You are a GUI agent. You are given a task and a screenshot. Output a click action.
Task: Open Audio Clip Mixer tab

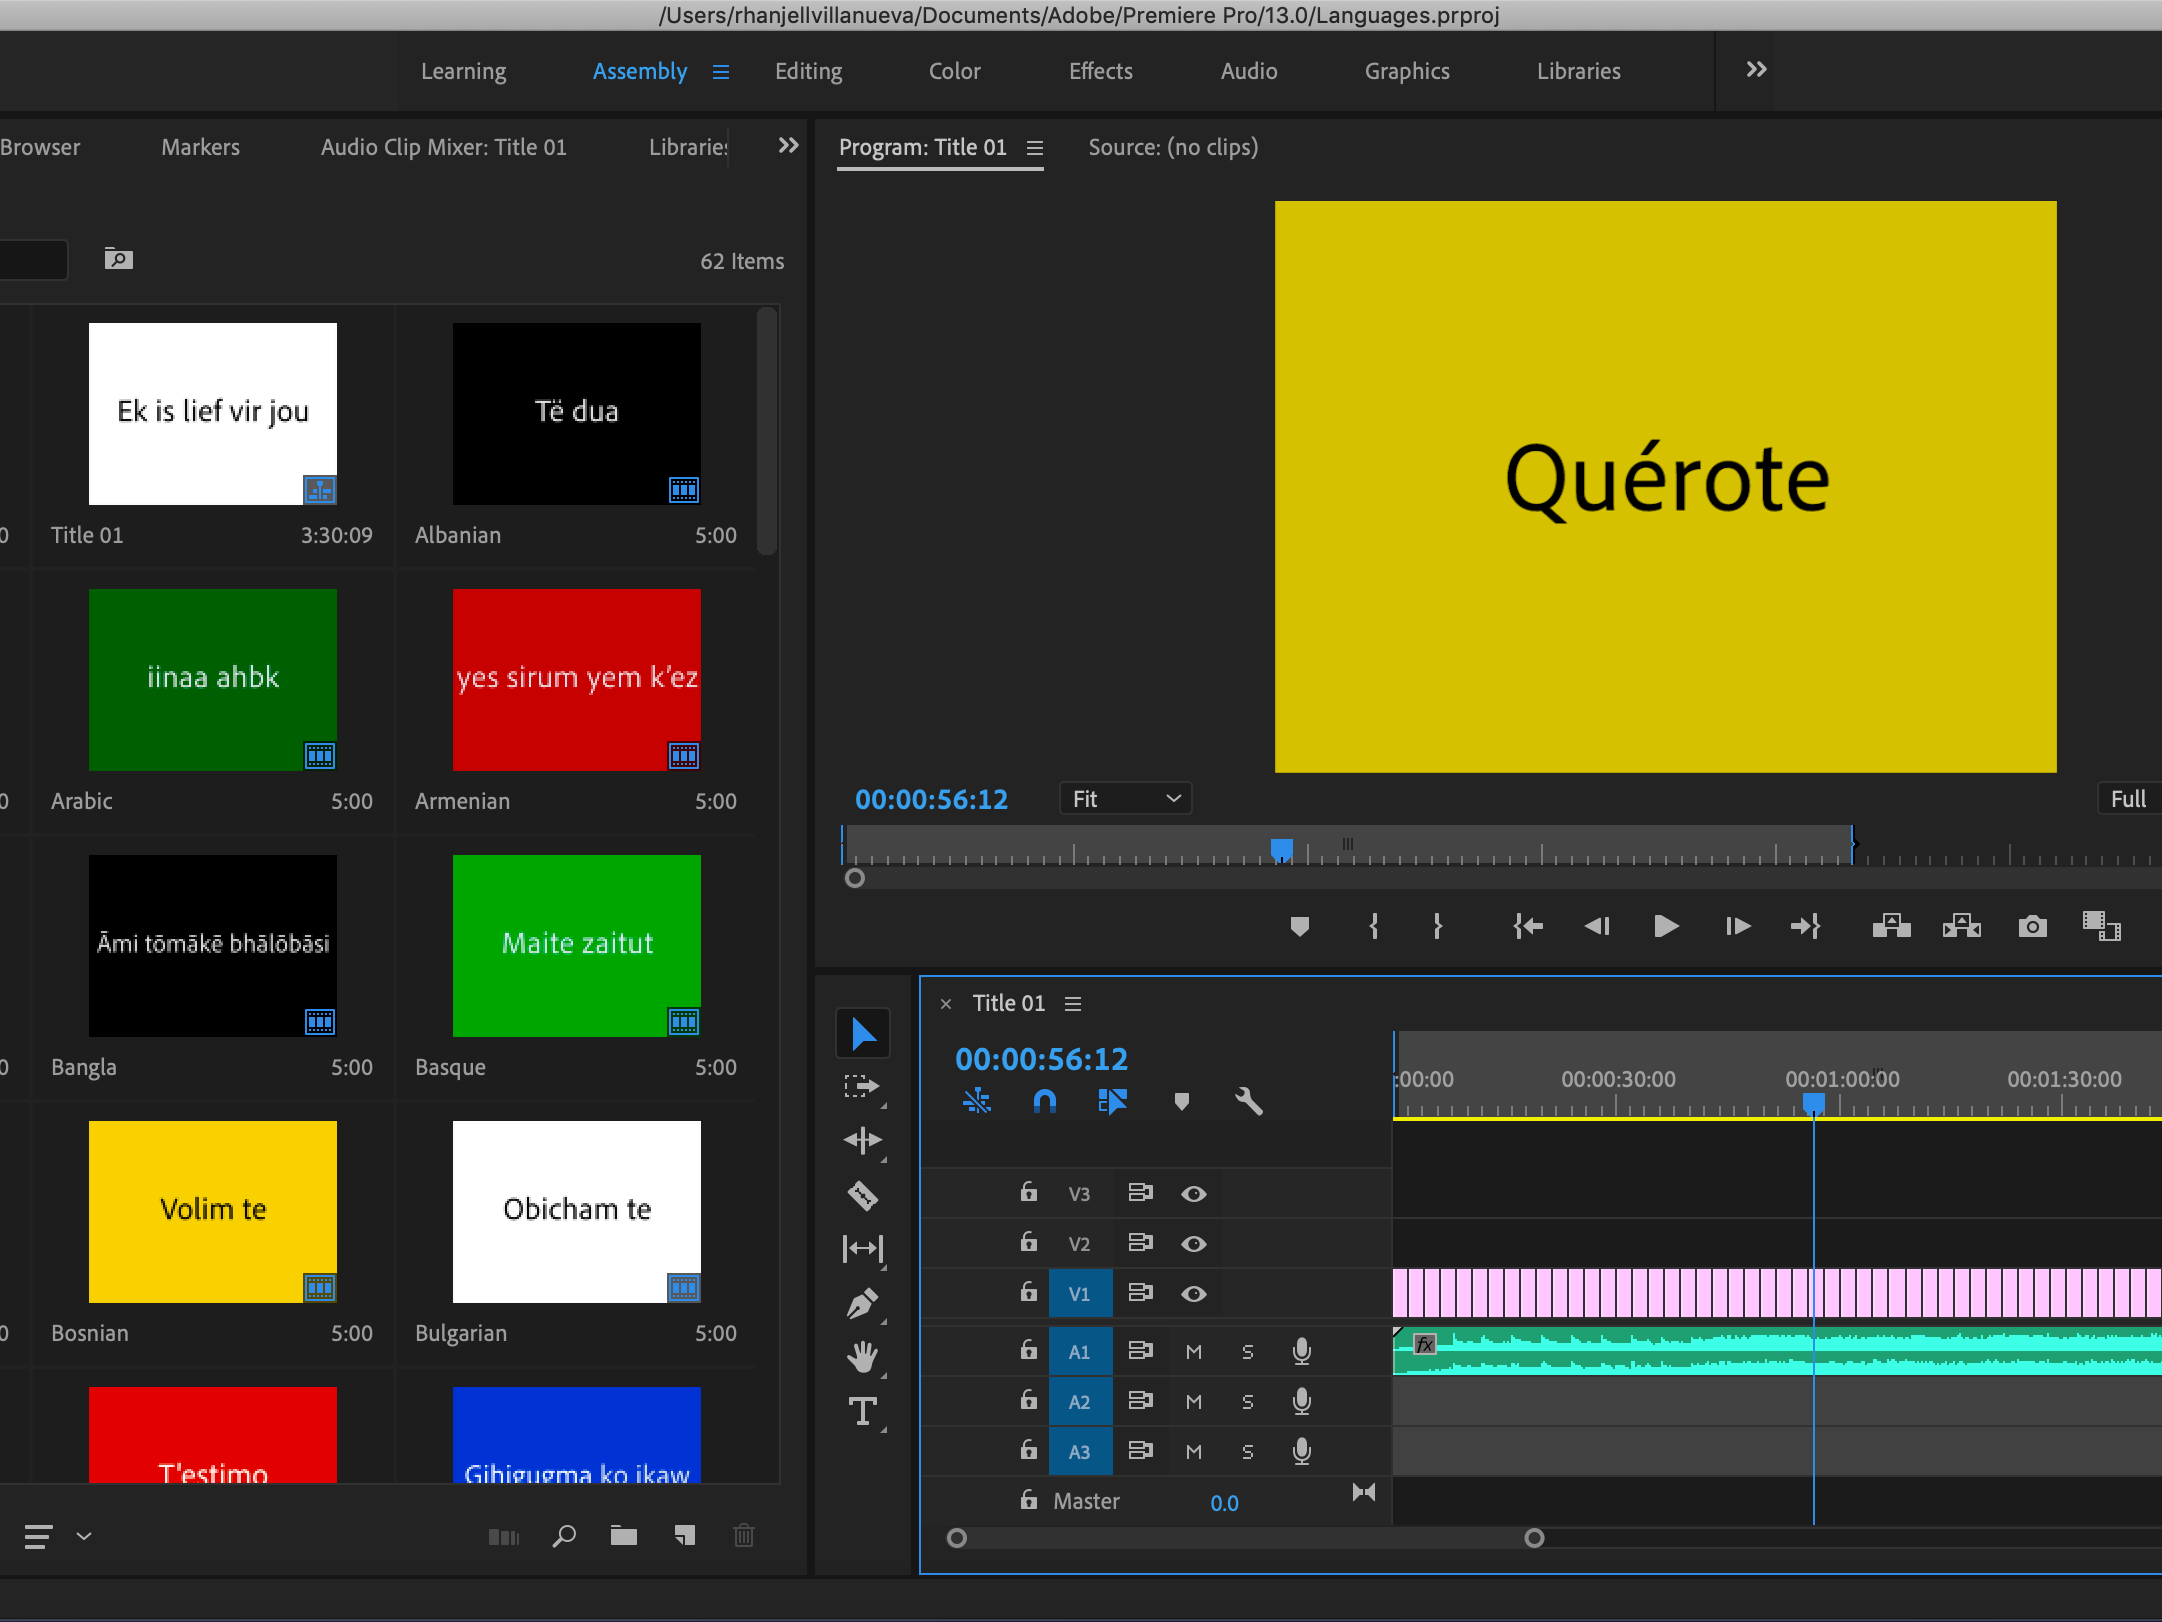tap(443, 147)
